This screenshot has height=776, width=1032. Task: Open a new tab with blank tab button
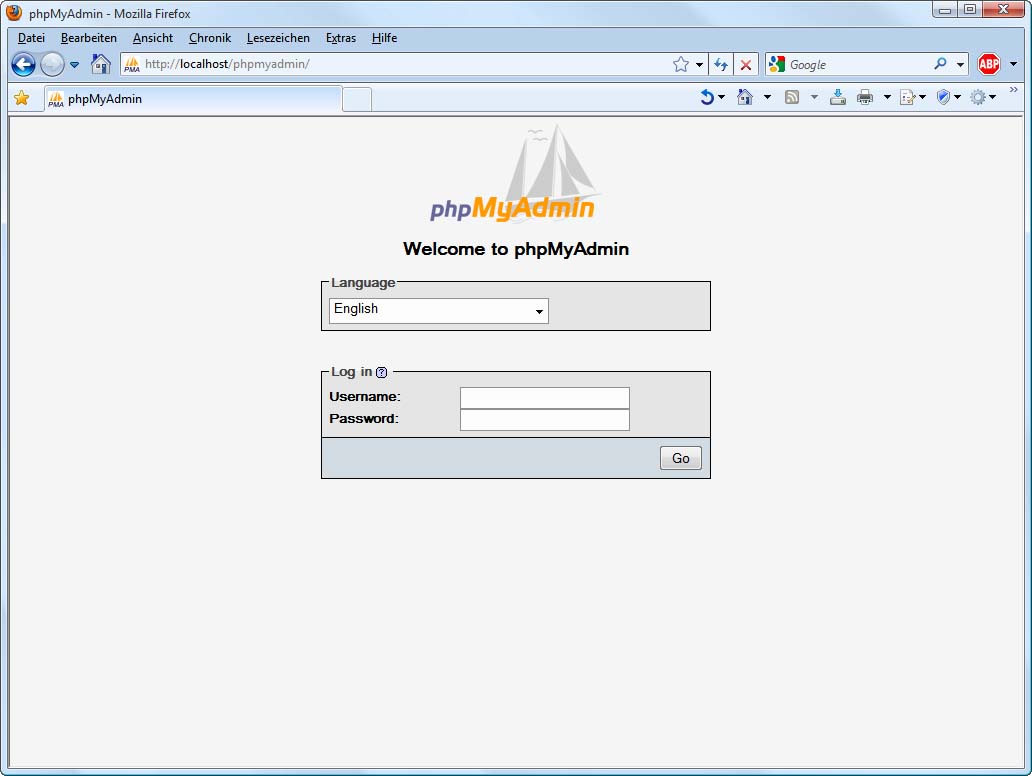(x=357, y=99)
